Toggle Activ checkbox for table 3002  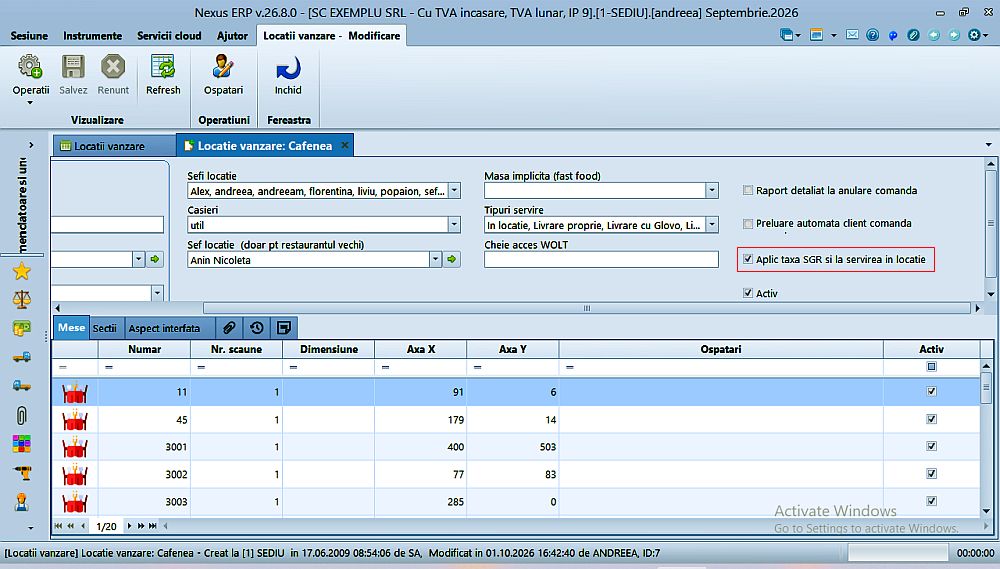pyautogui.click(x=931, y=473)
